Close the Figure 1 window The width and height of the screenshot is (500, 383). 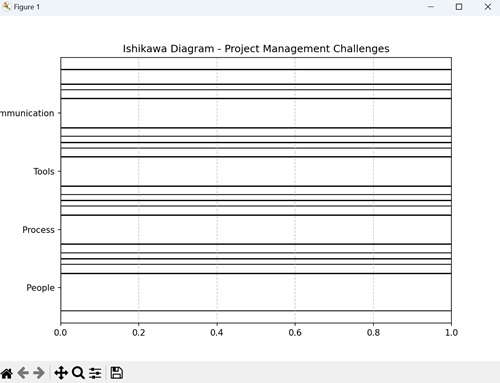tap(488, 7)
